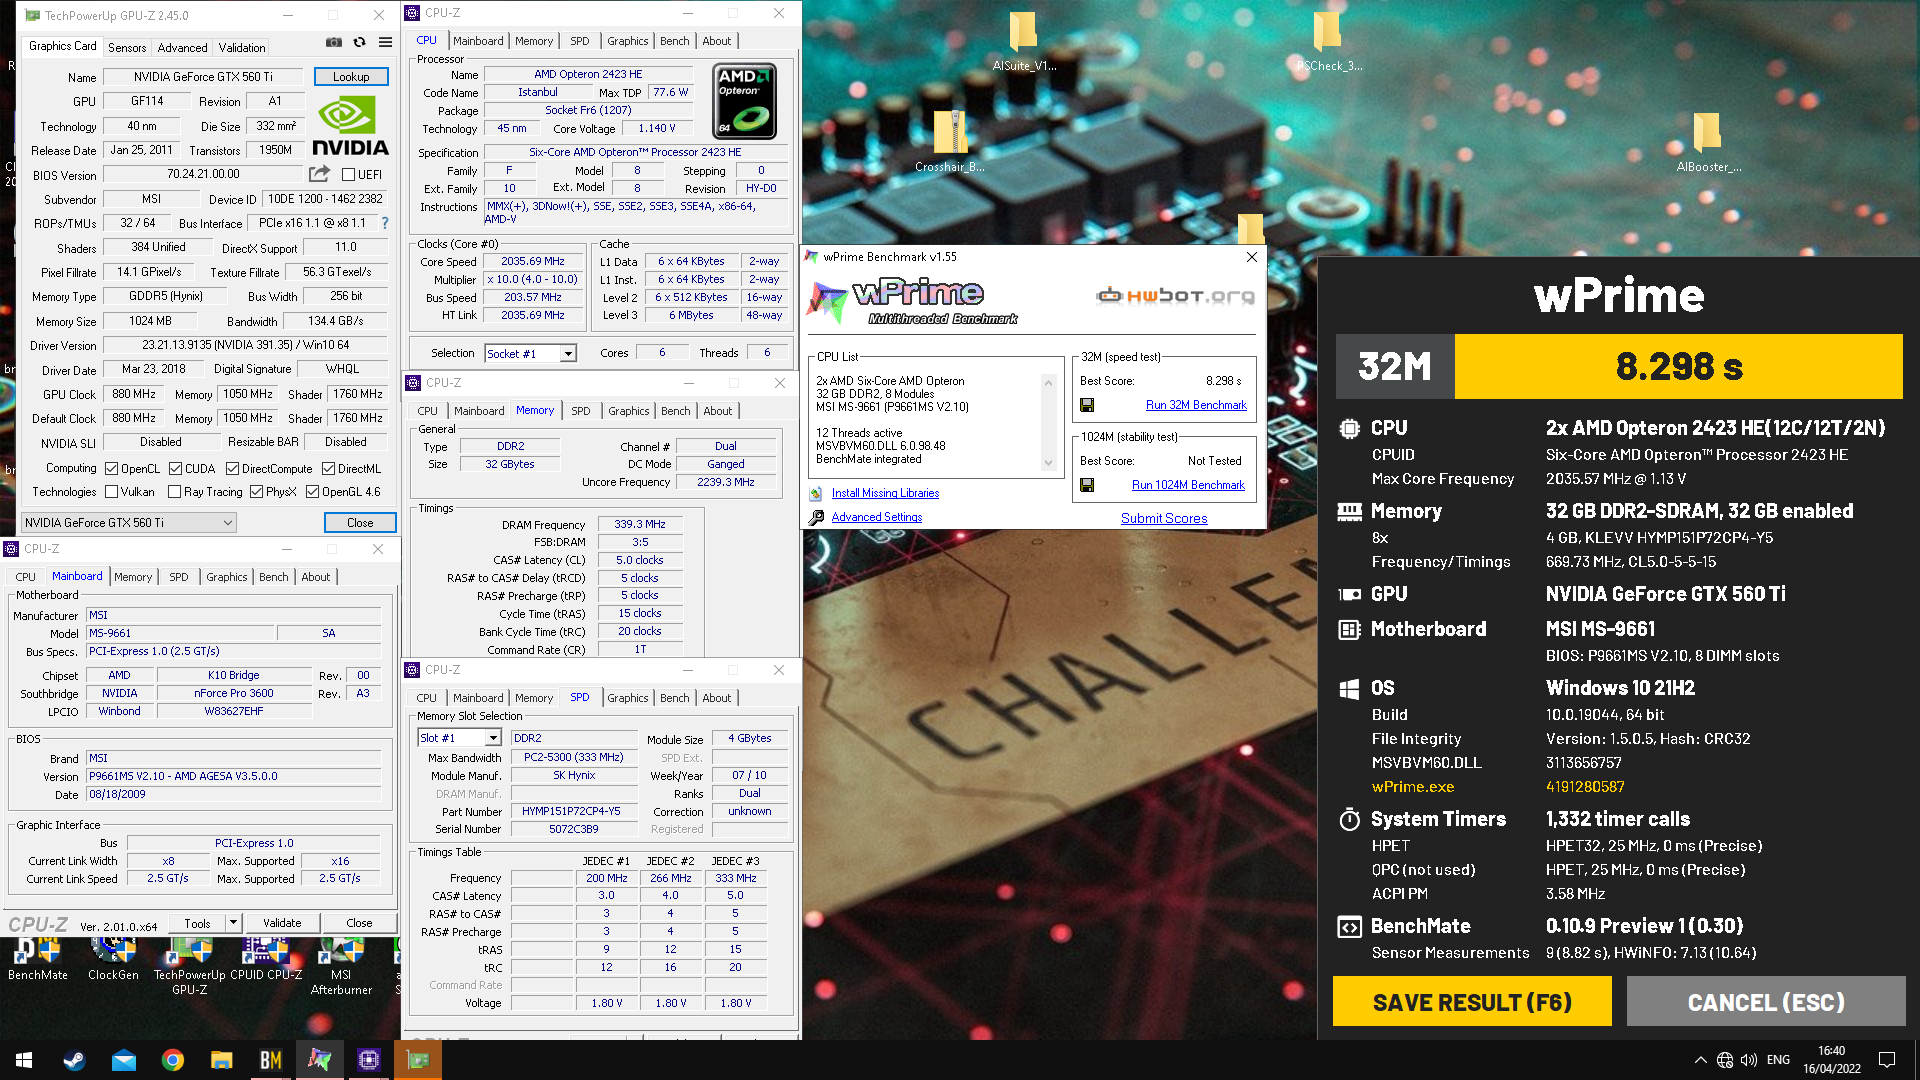
Task: Click the Submit Scores link
Action: tap(1164, 518)
